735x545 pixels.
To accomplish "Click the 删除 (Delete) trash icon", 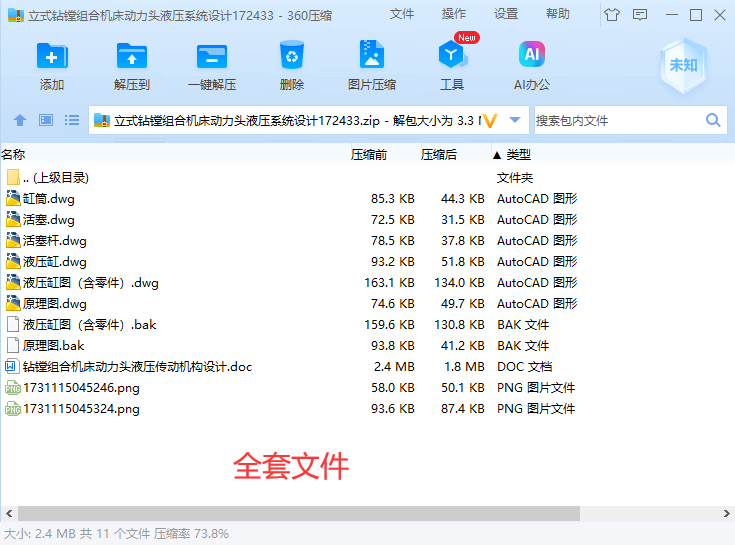I will (x=292, y=55).
